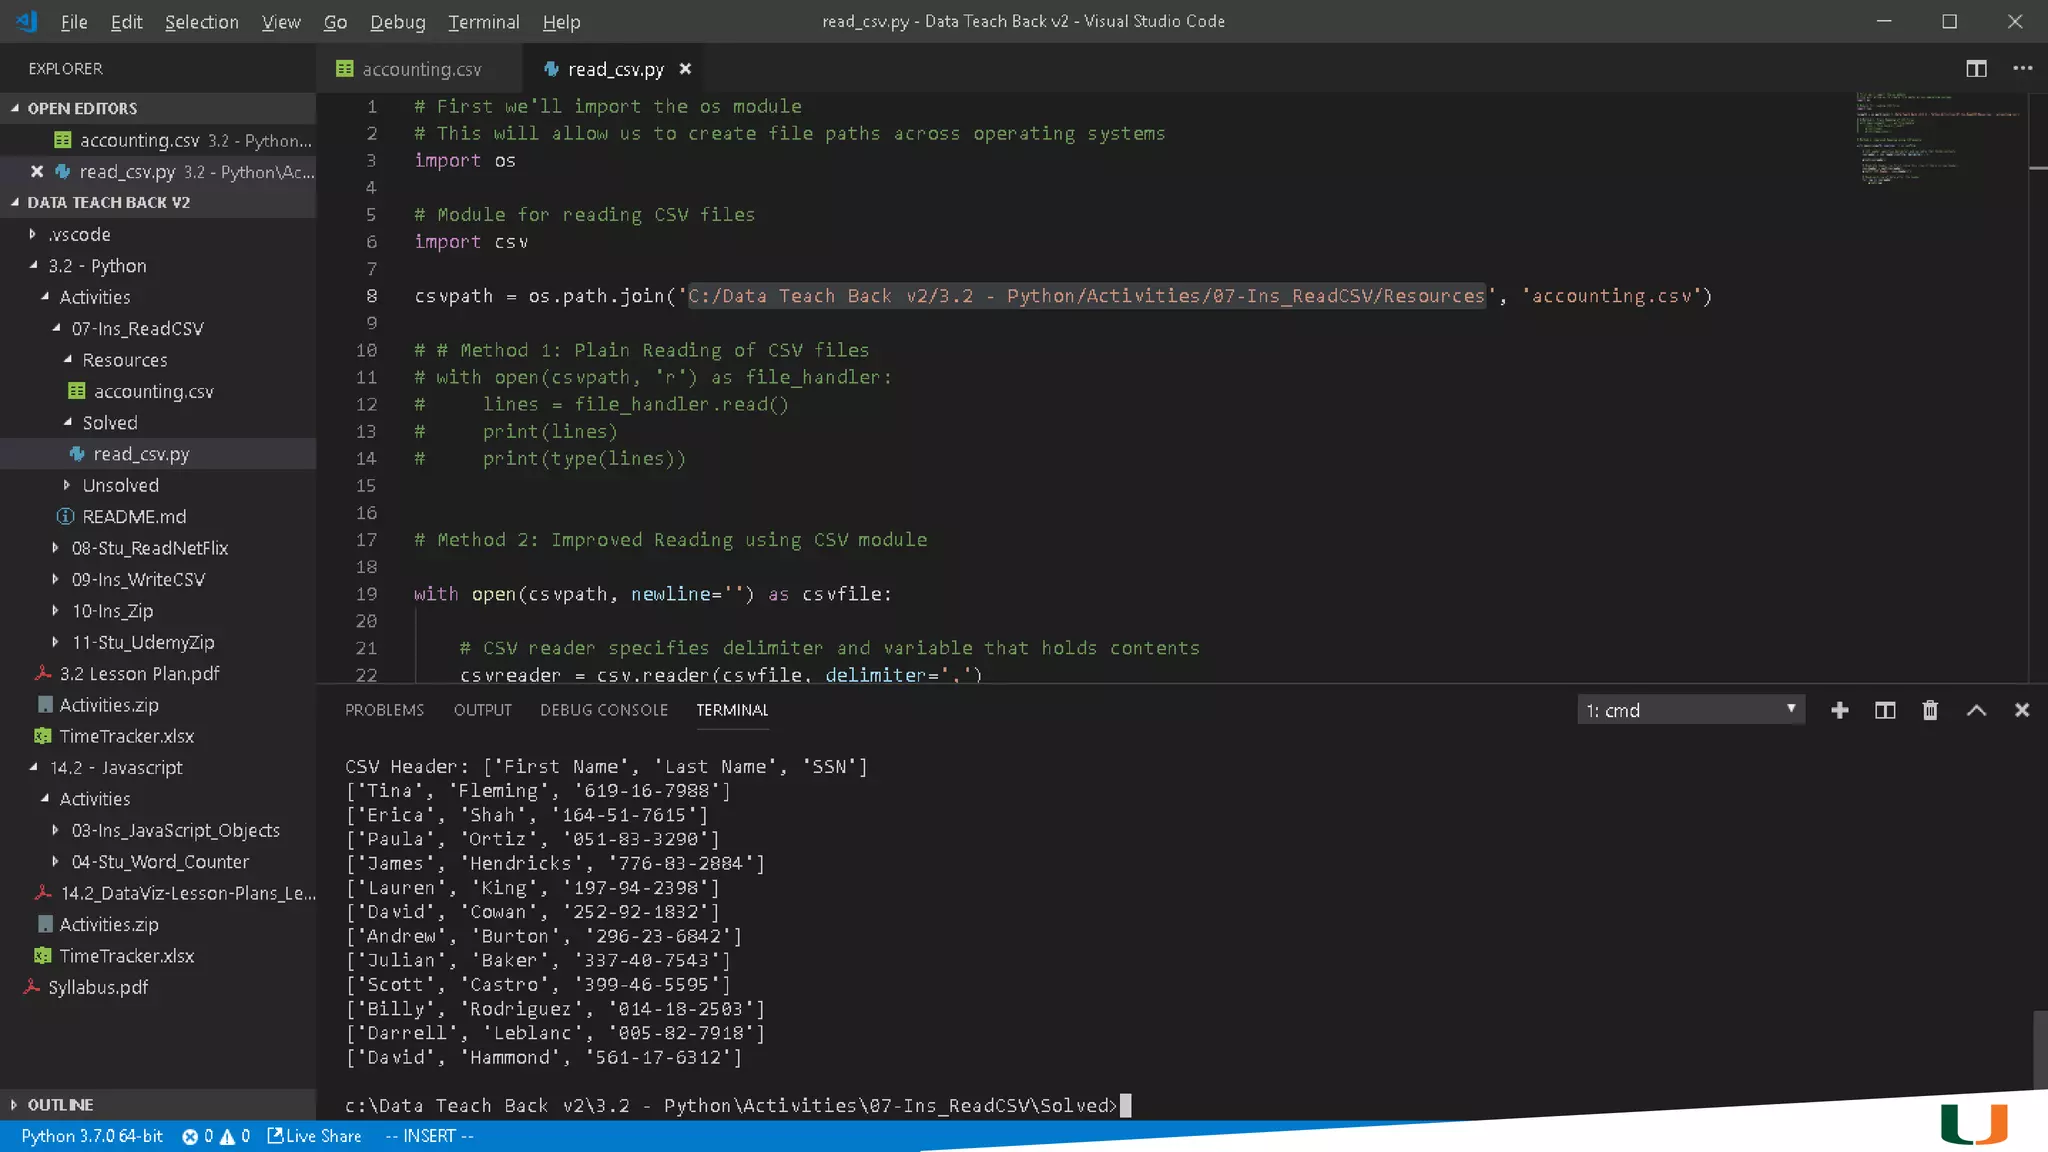Close the terminal panel

coord(2021,710)
